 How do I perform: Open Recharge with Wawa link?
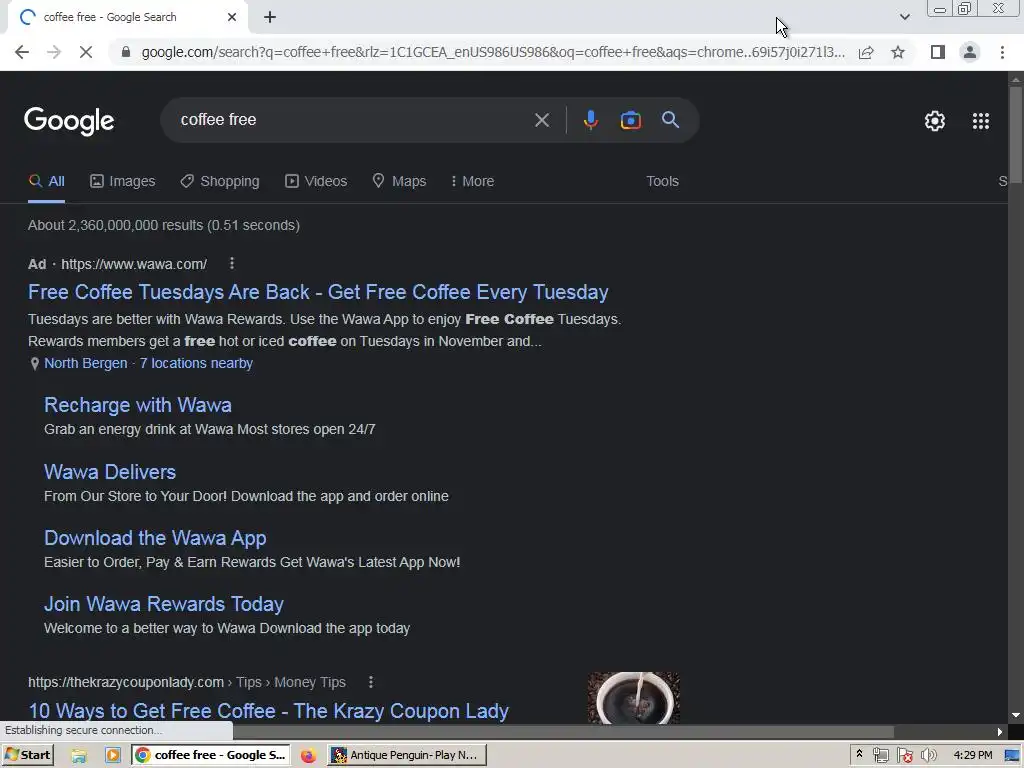tap(138, 405)
